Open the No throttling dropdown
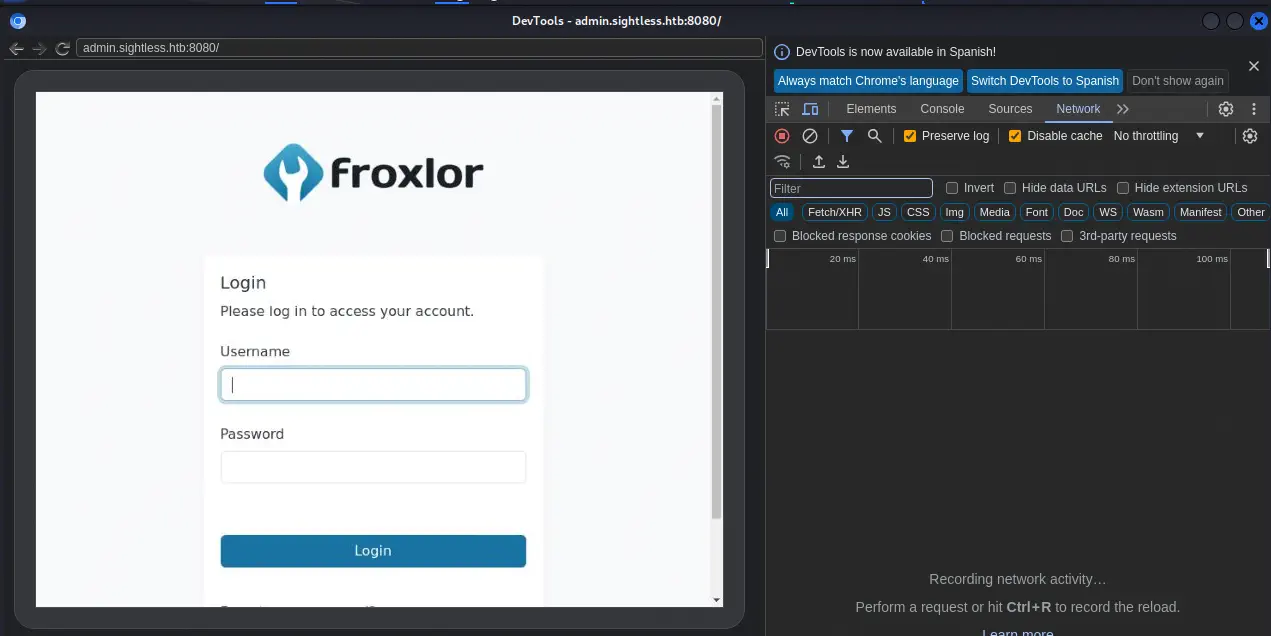Image resolution: width=1271 pixels, height=636 pixels. pos(1158,136)
